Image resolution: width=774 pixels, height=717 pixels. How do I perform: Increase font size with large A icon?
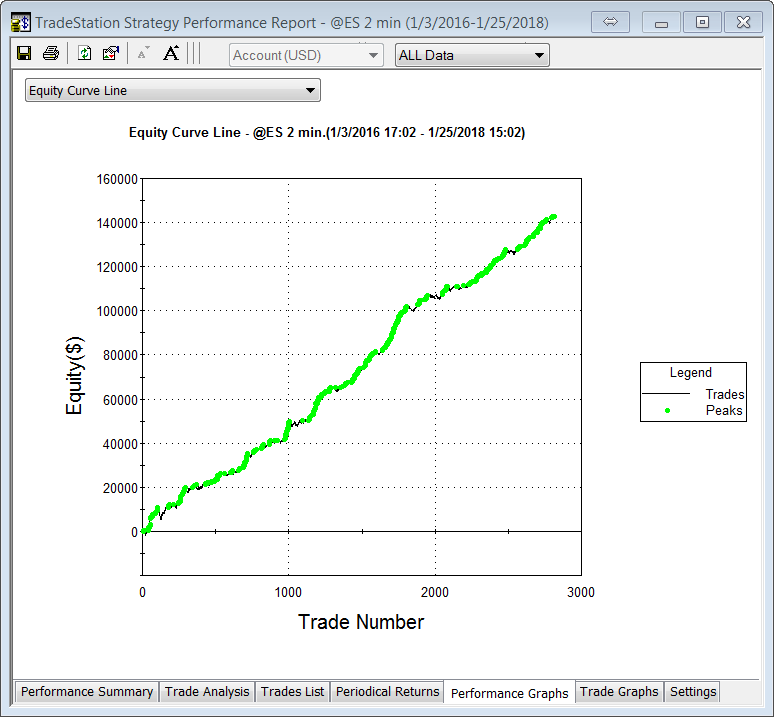tap(171, 54)
